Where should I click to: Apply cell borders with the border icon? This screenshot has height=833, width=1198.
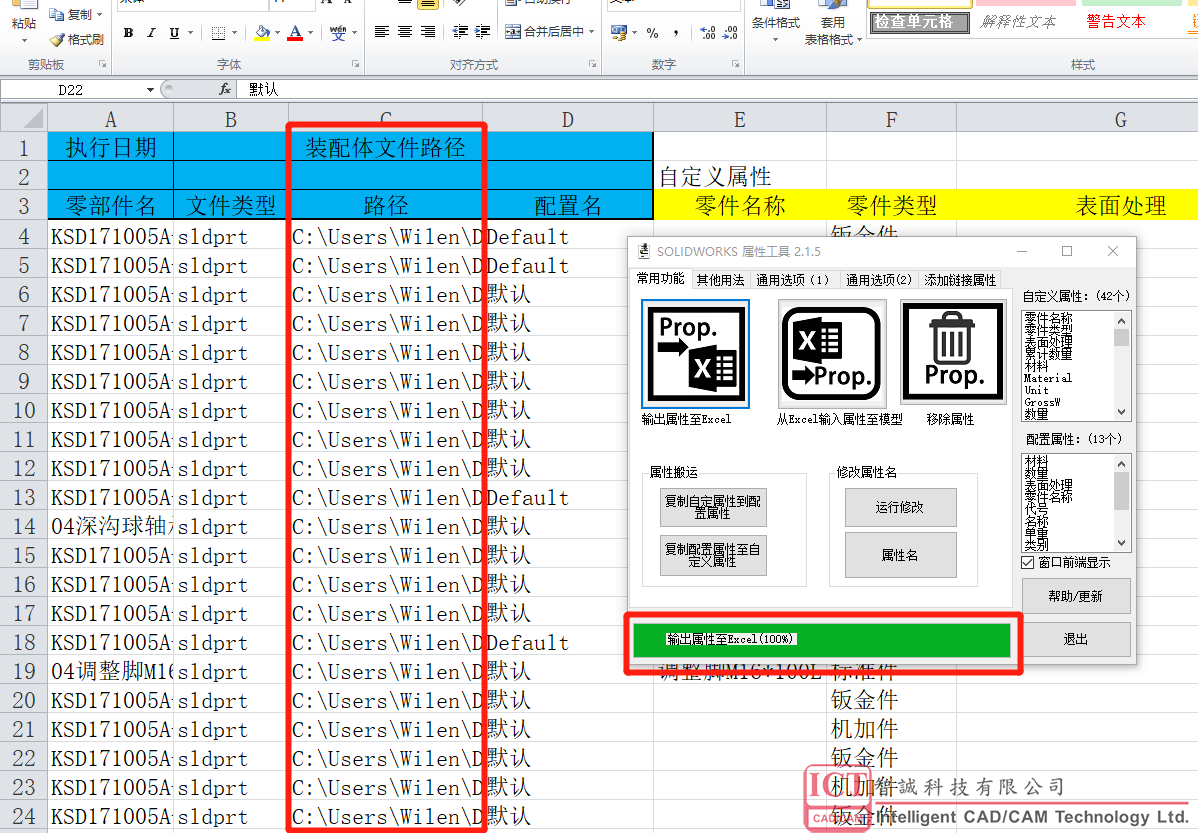click(219, 33)
